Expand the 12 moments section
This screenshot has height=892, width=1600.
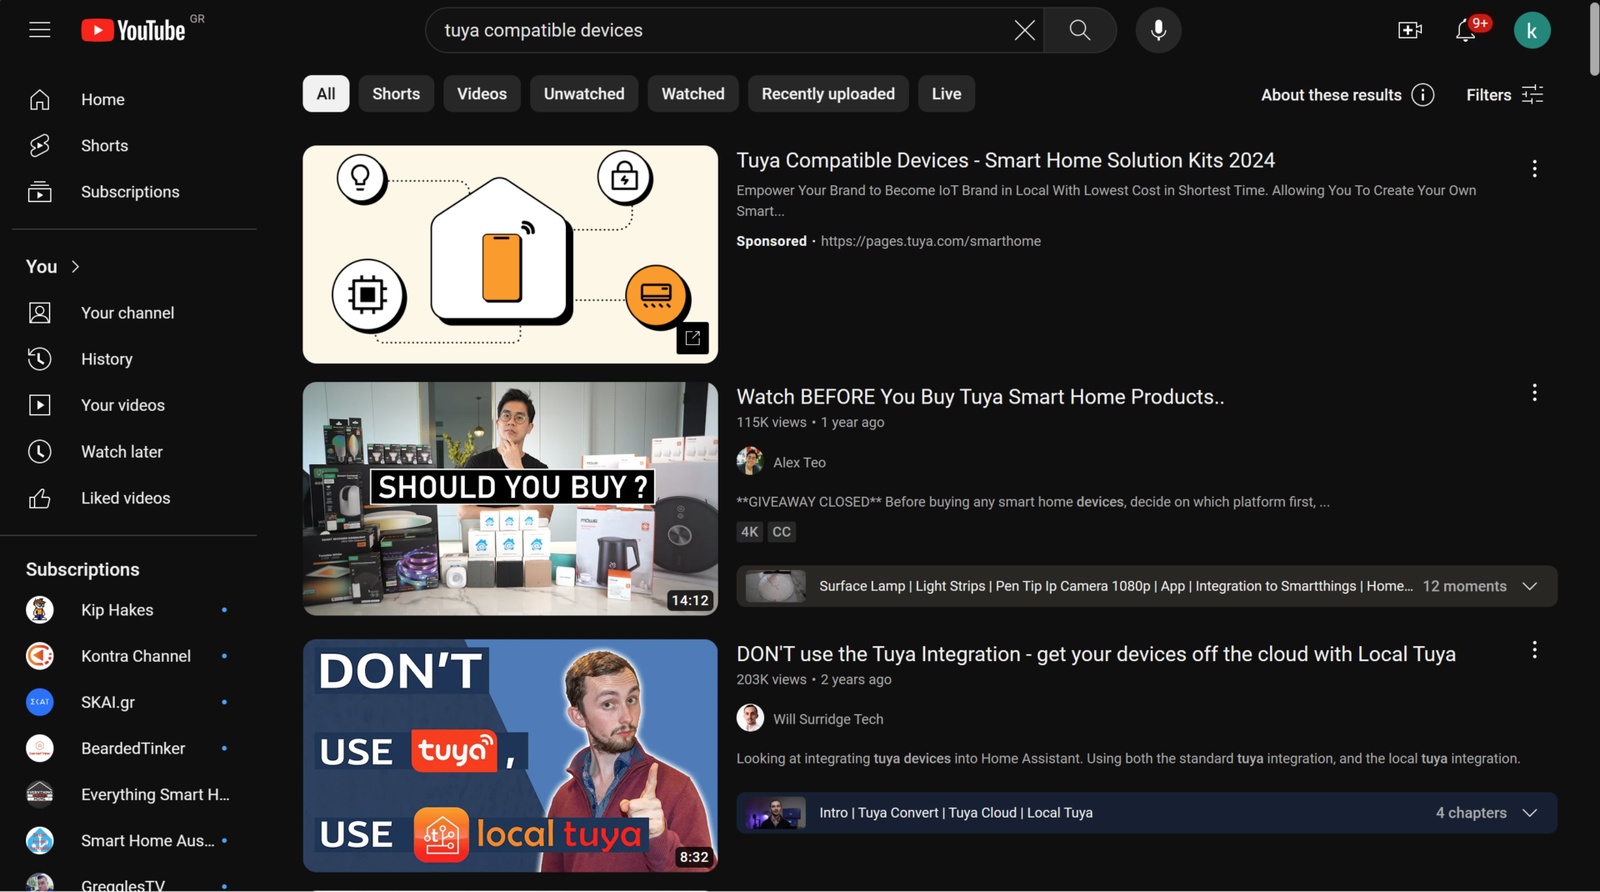(x=1529, y=586)
